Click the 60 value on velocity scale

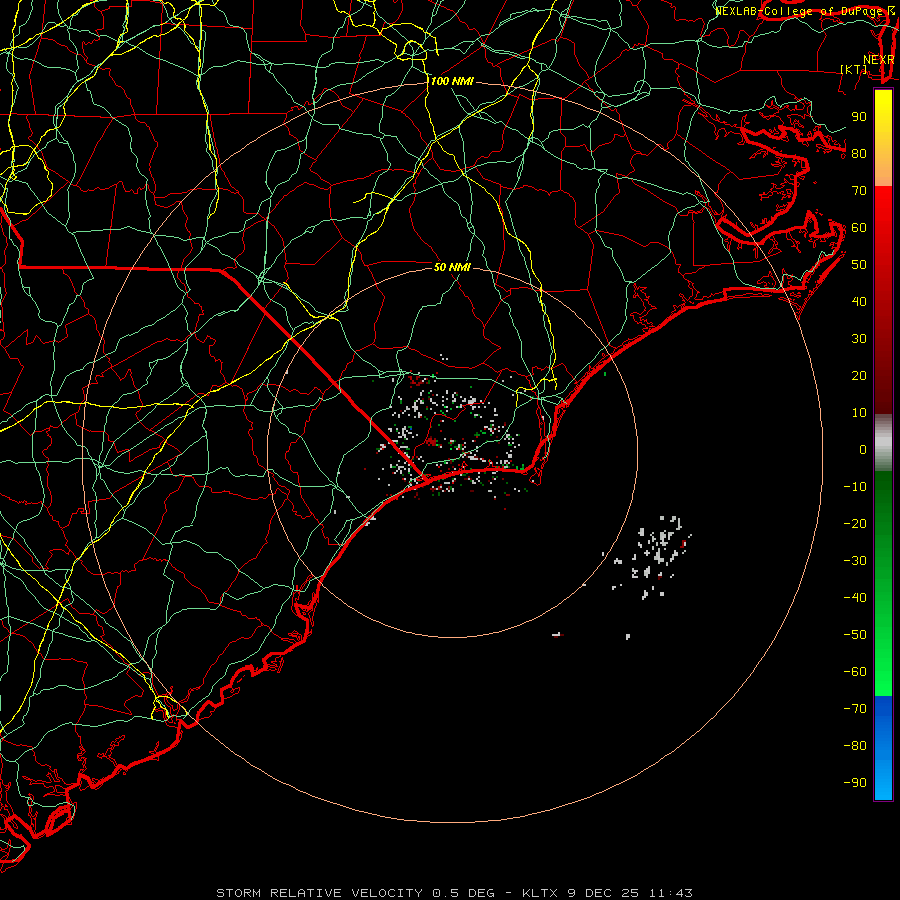(859, 228)
